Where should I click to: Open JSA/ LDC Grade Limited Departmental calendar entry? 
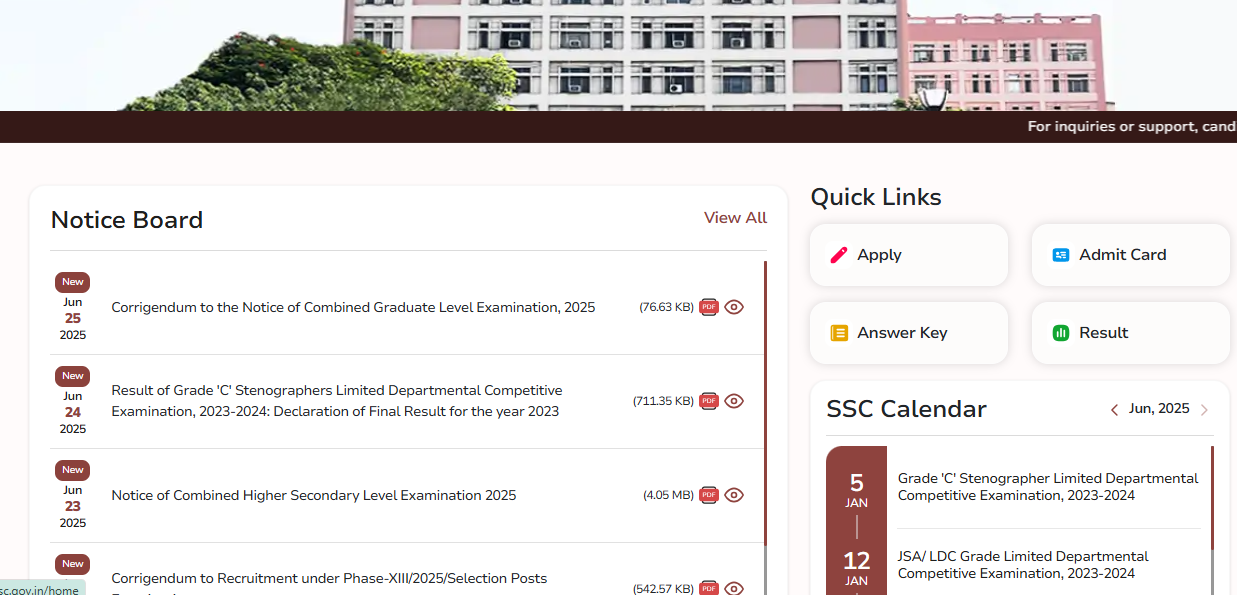(x=1023, y=565)
